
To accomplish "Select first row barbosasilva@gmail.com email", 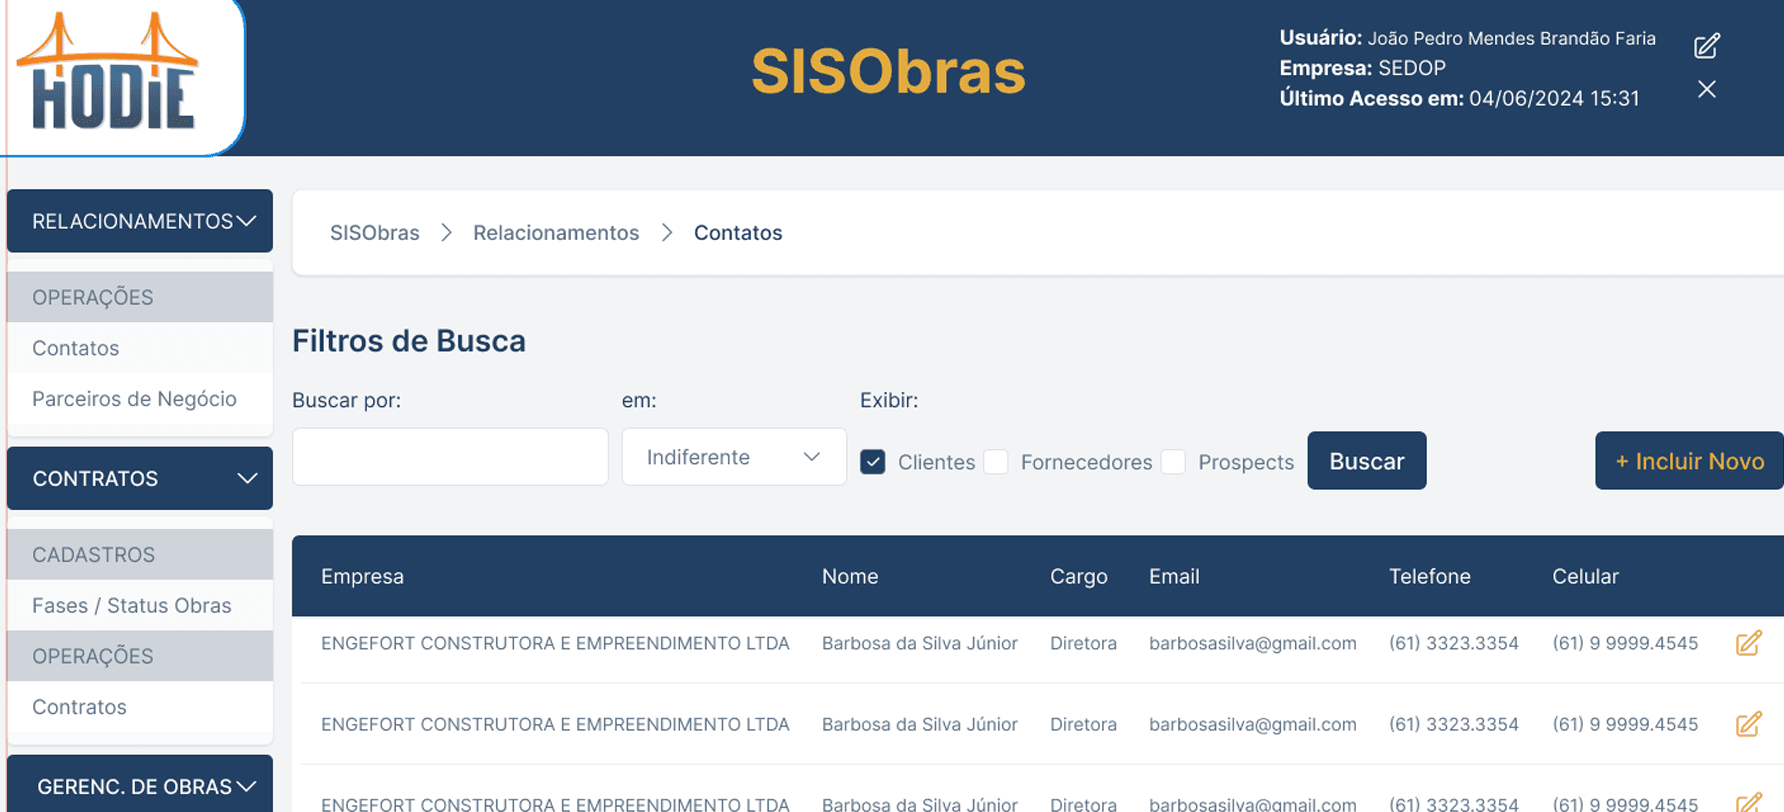I will [1253, 643].
